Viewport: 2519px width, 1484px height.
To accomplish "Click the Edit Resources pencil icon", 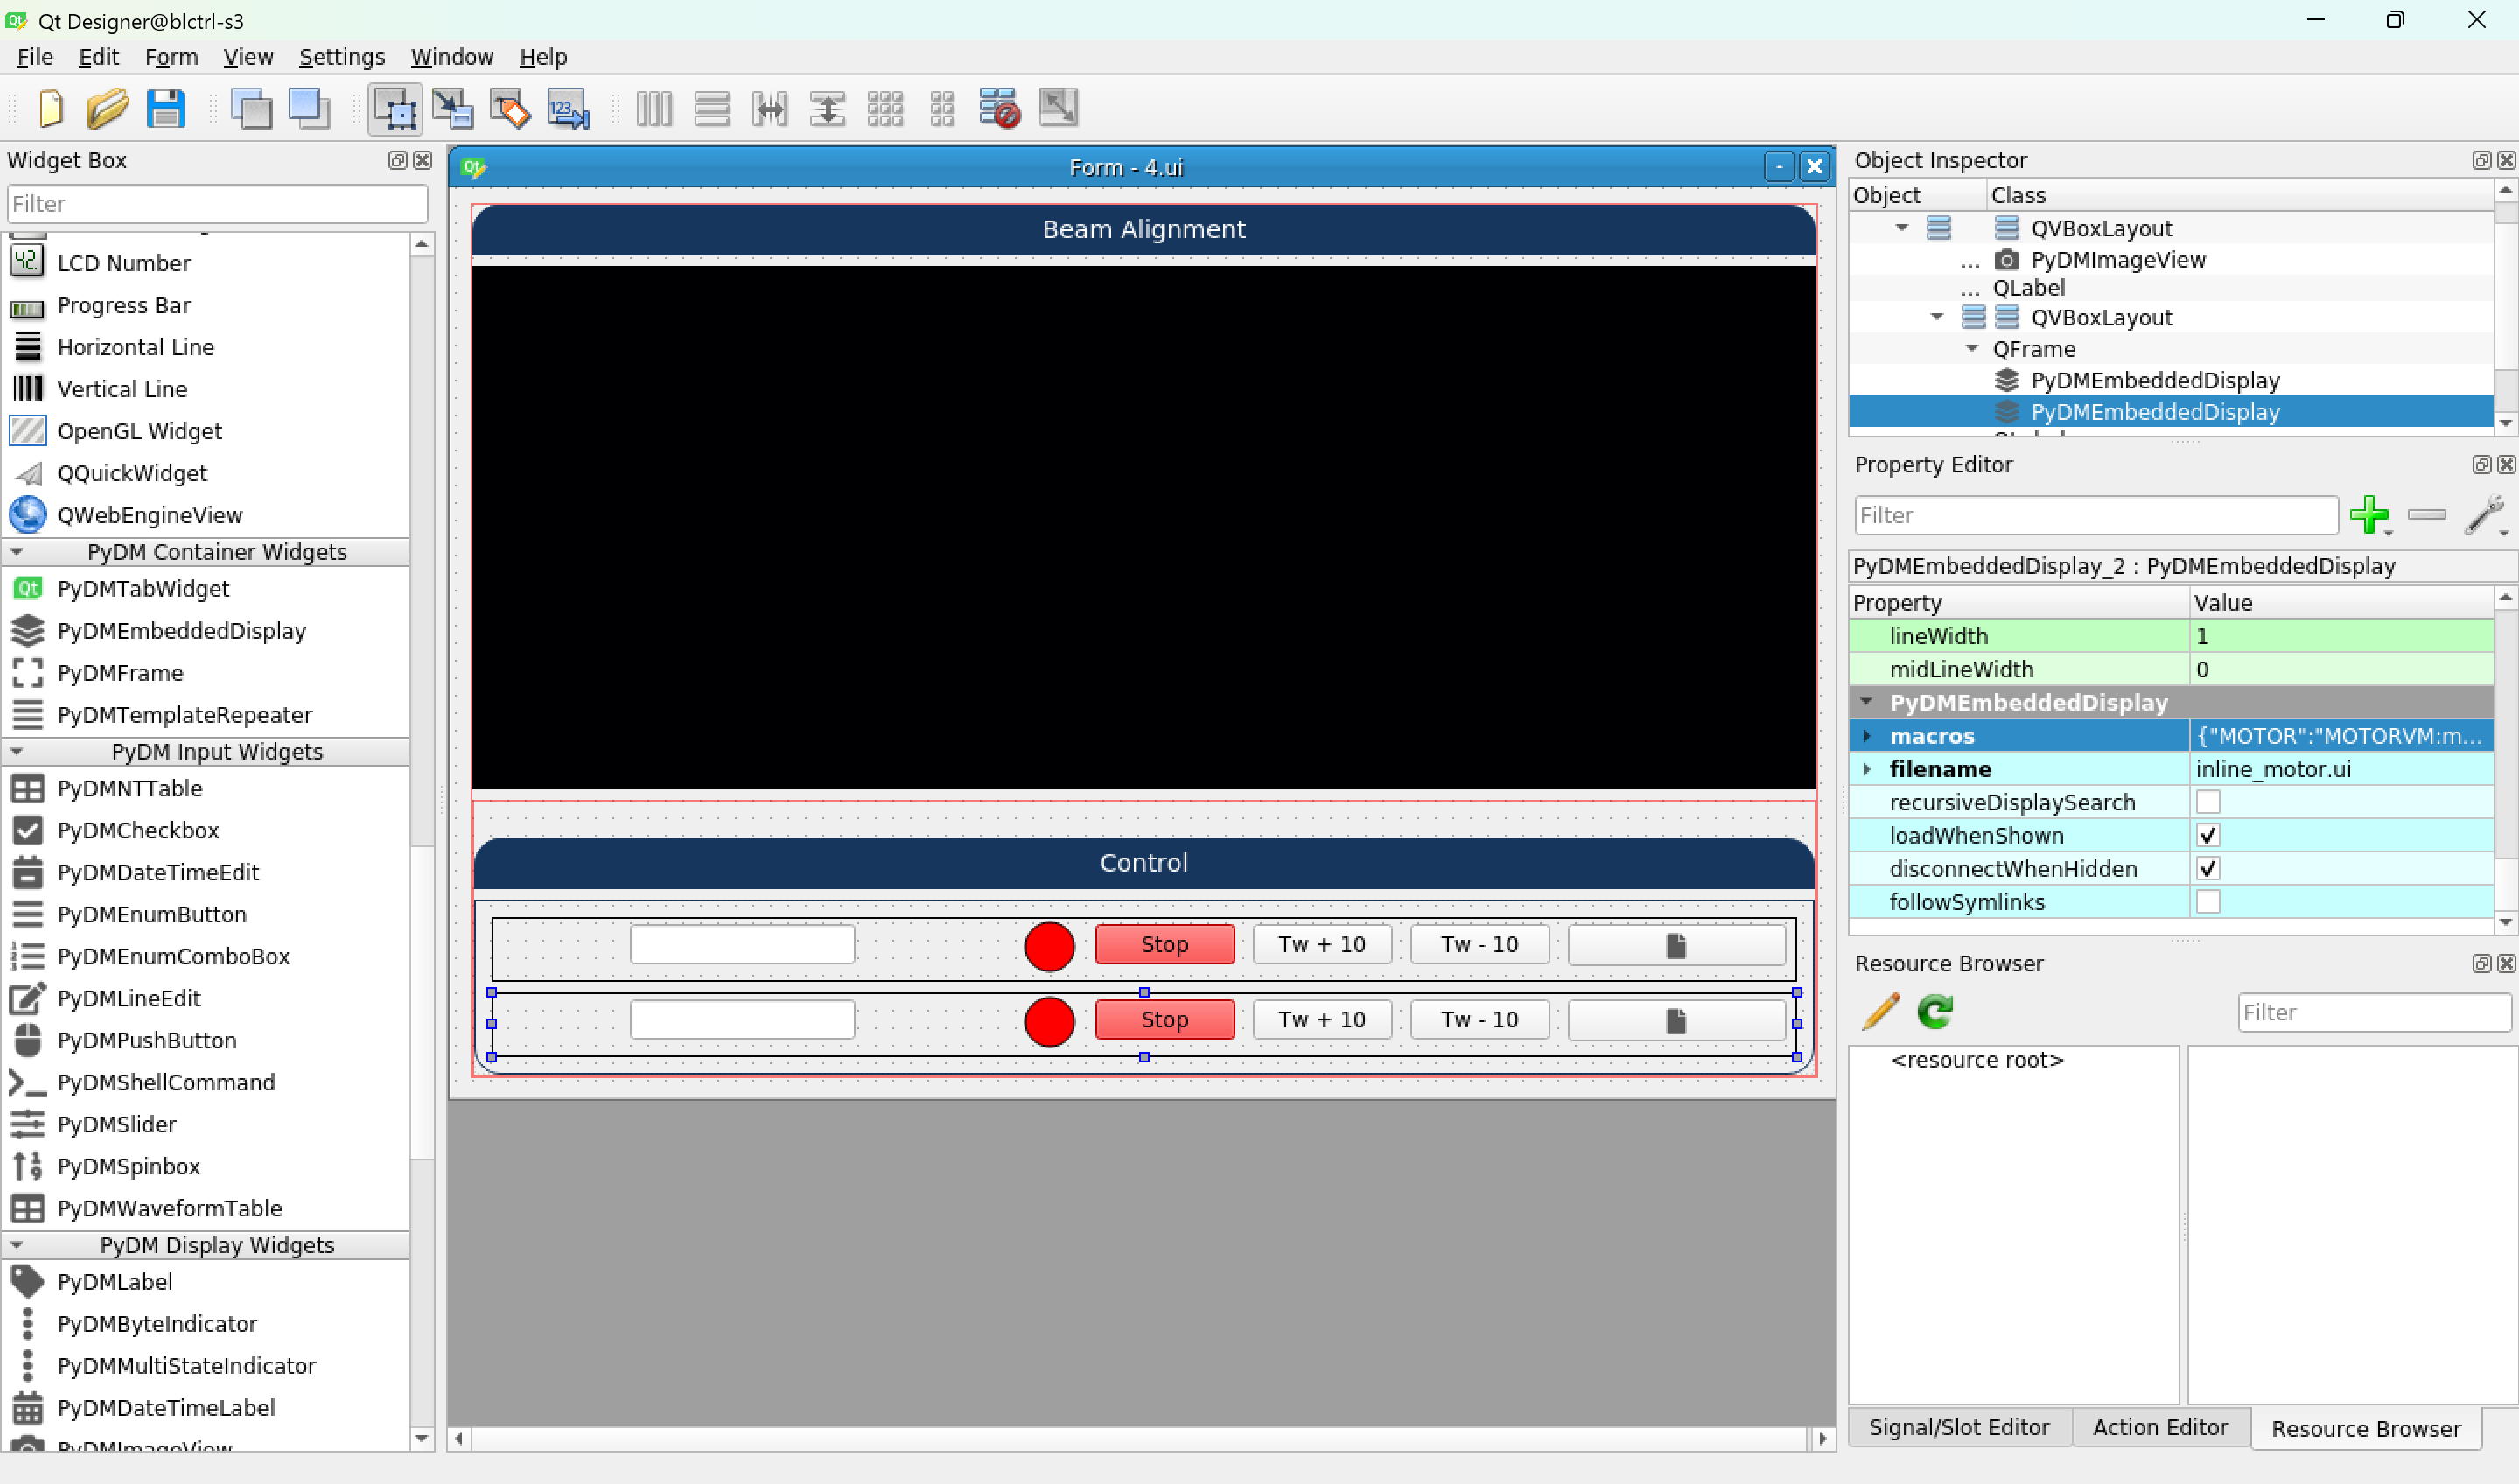I will 1880,1011.
